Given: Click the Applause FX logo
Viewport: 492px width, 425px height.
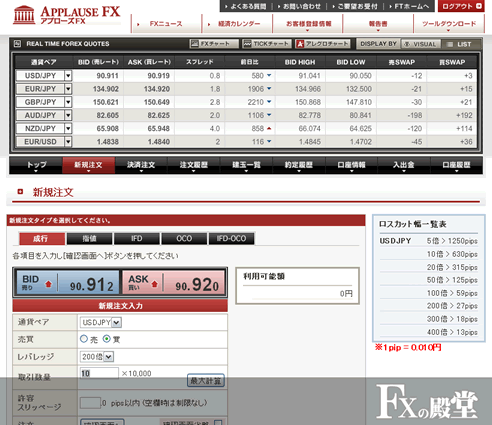Looking at the screenshot, I should tap(67, 15).
